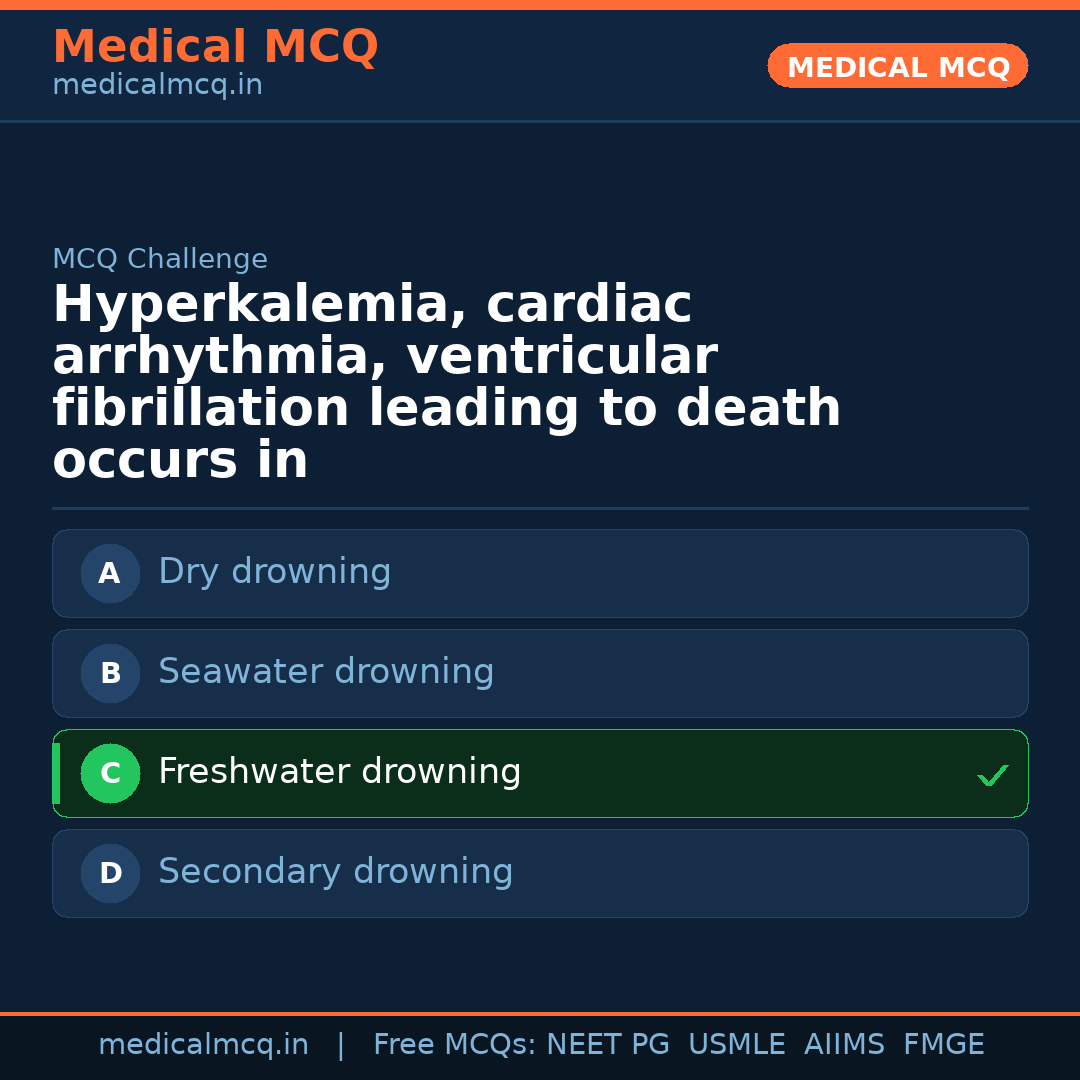Screen dimensions: 1080x1080
Task: Click the green checkmark on Freshwater drowning
Action: [x=992, y=775]
